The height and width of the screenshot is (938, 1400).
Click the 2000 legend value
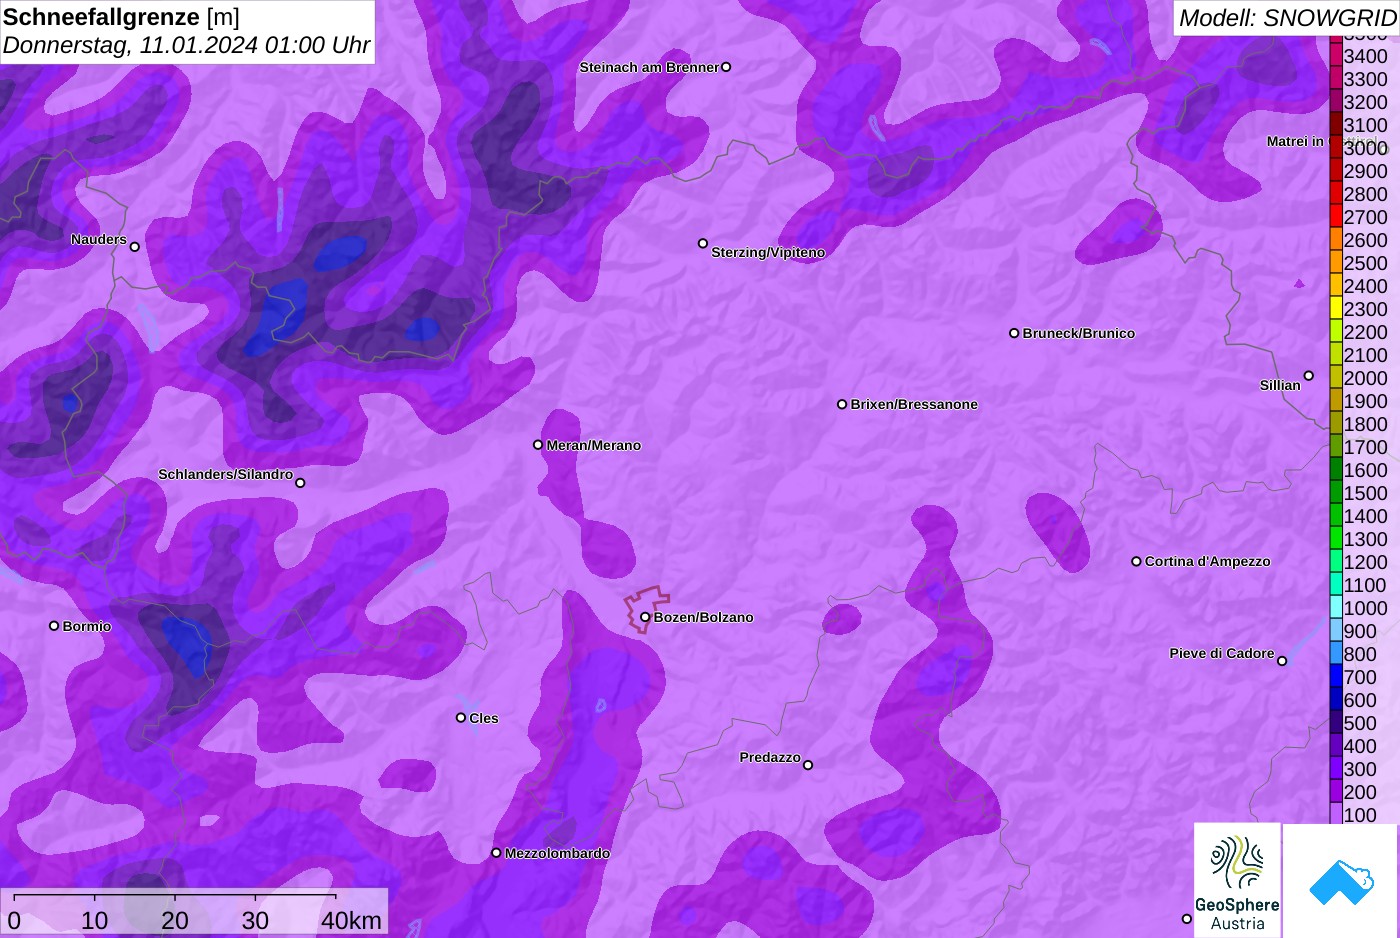(x=1365, y=378)
